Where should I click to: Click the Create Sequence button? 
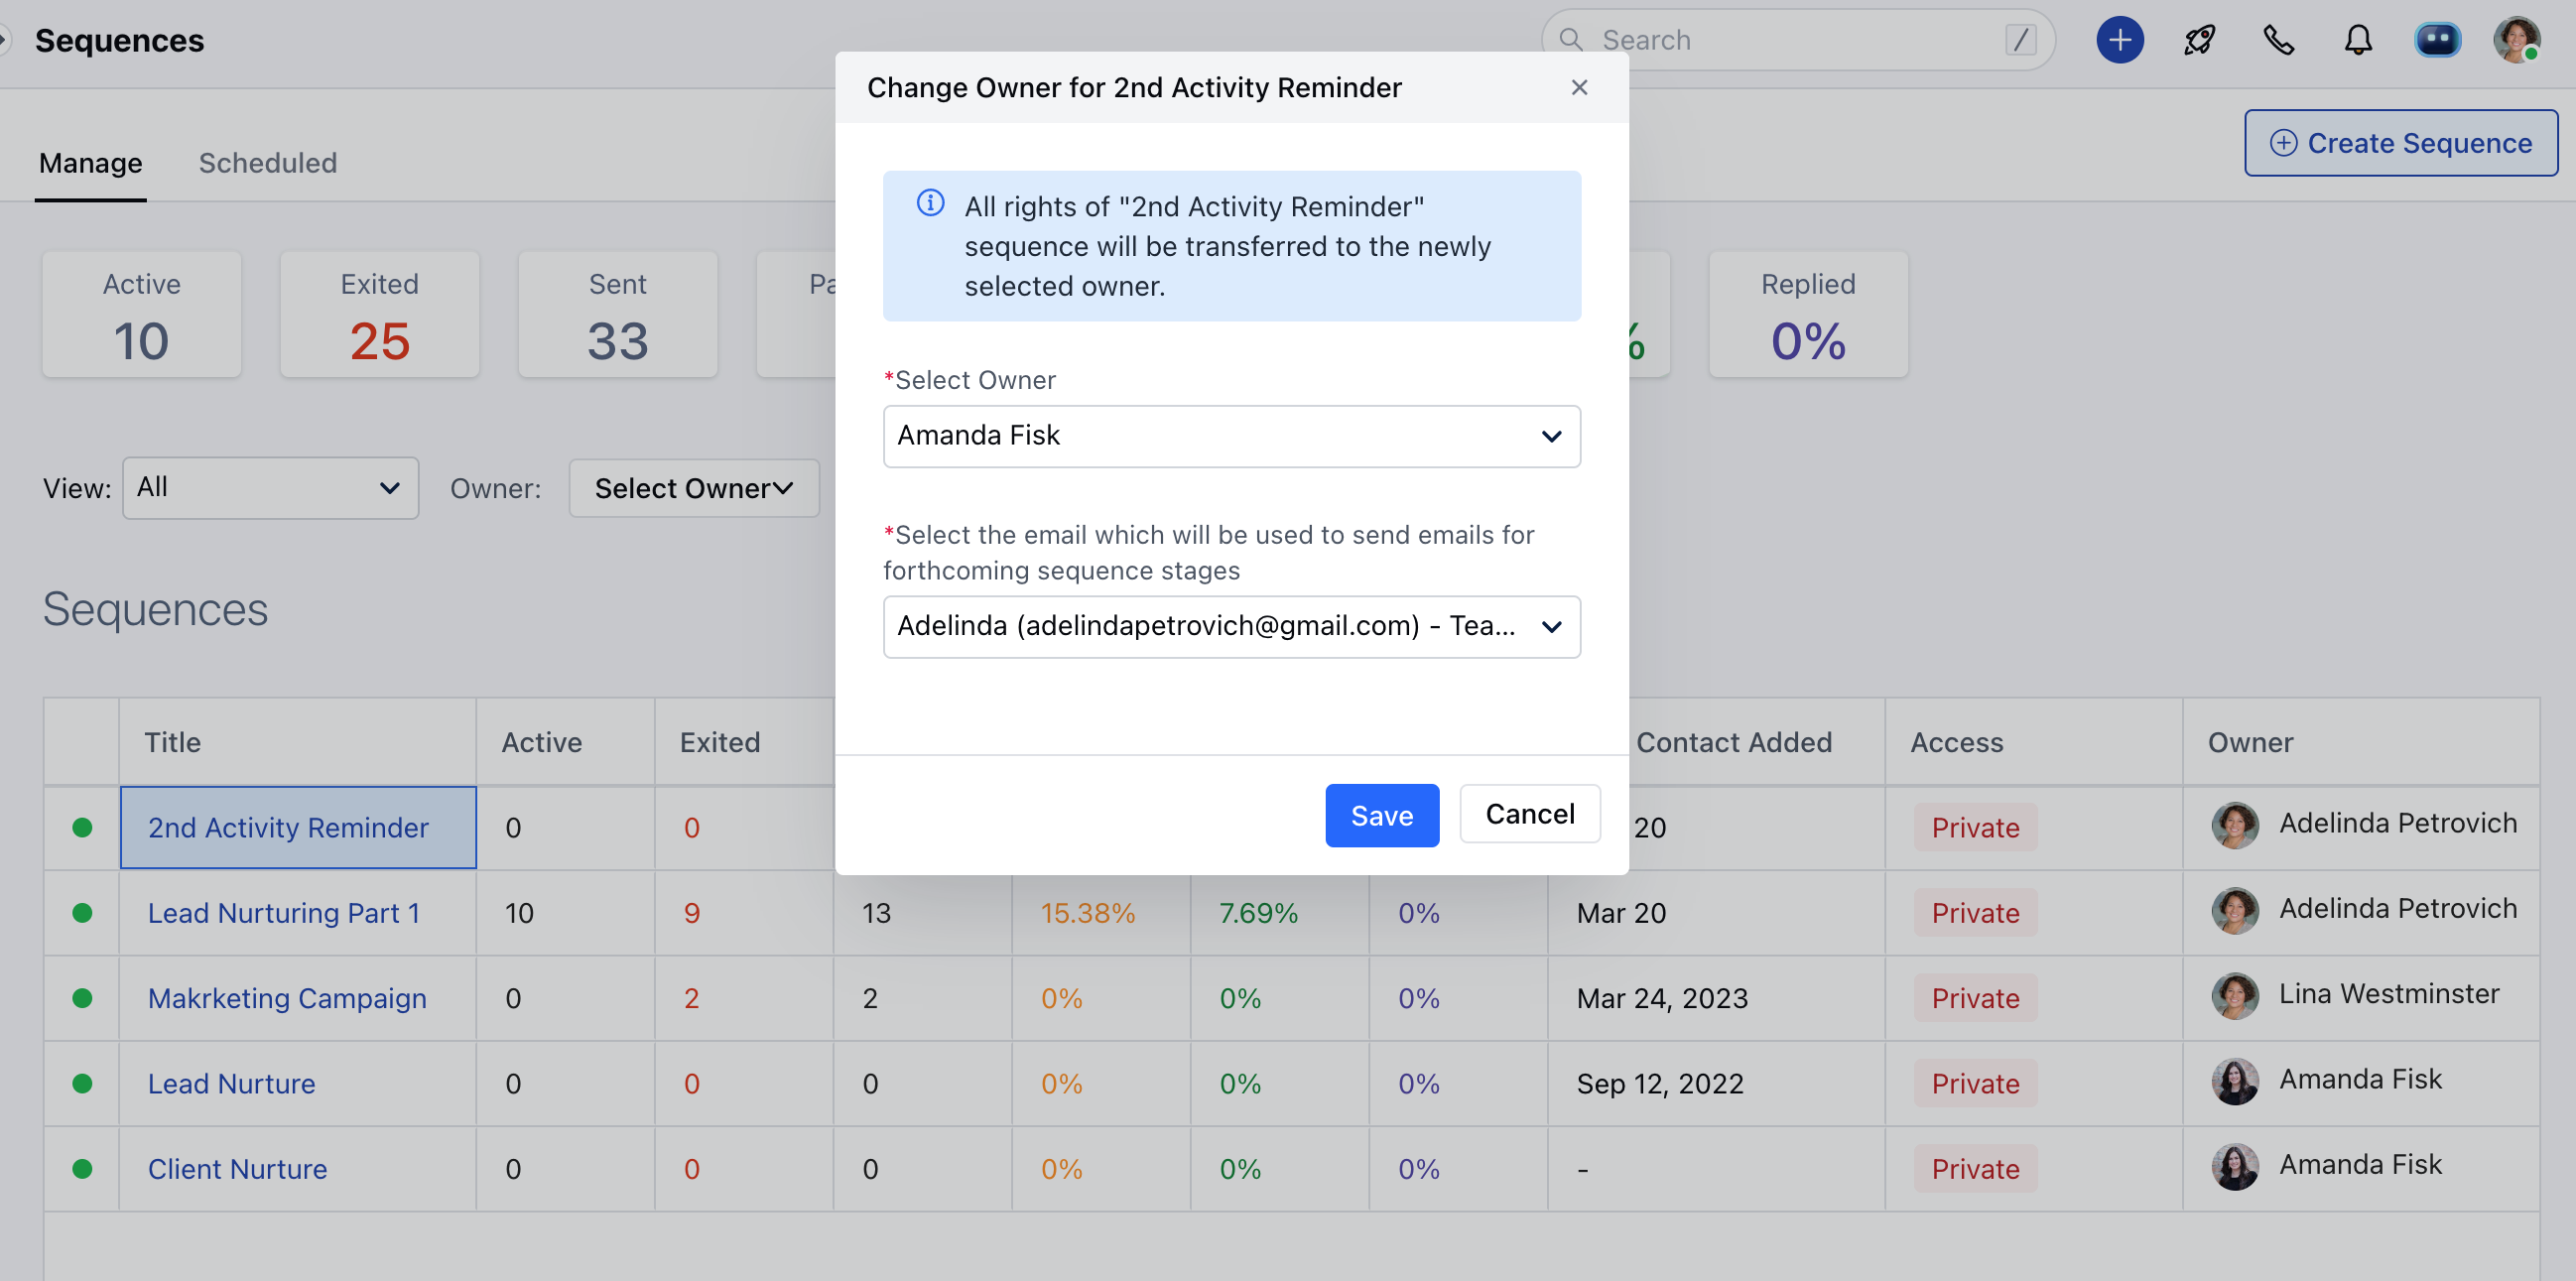(x=2400, y=143)
